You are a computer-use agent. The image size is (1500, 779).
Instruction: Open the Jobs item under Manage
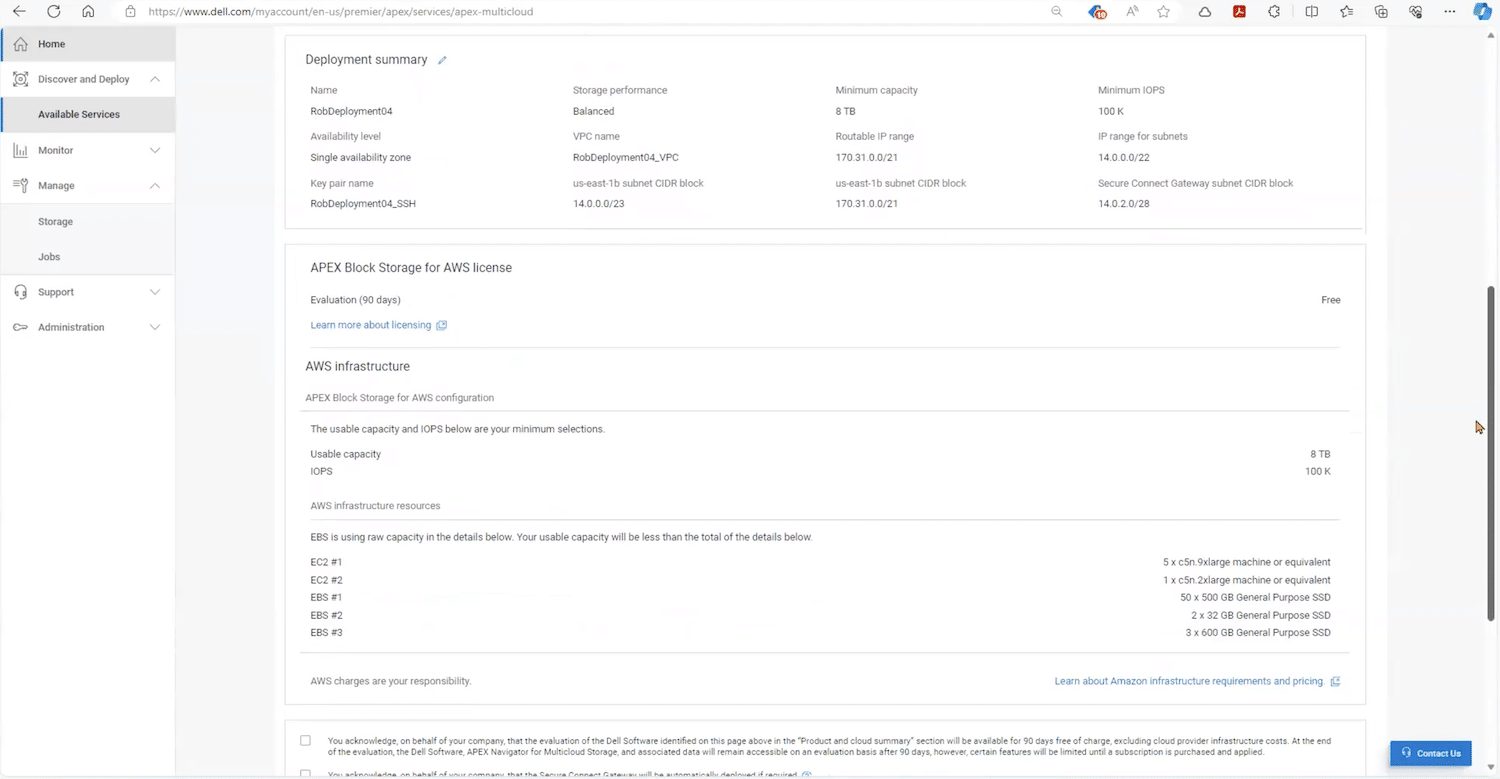(x=49, y=257)
